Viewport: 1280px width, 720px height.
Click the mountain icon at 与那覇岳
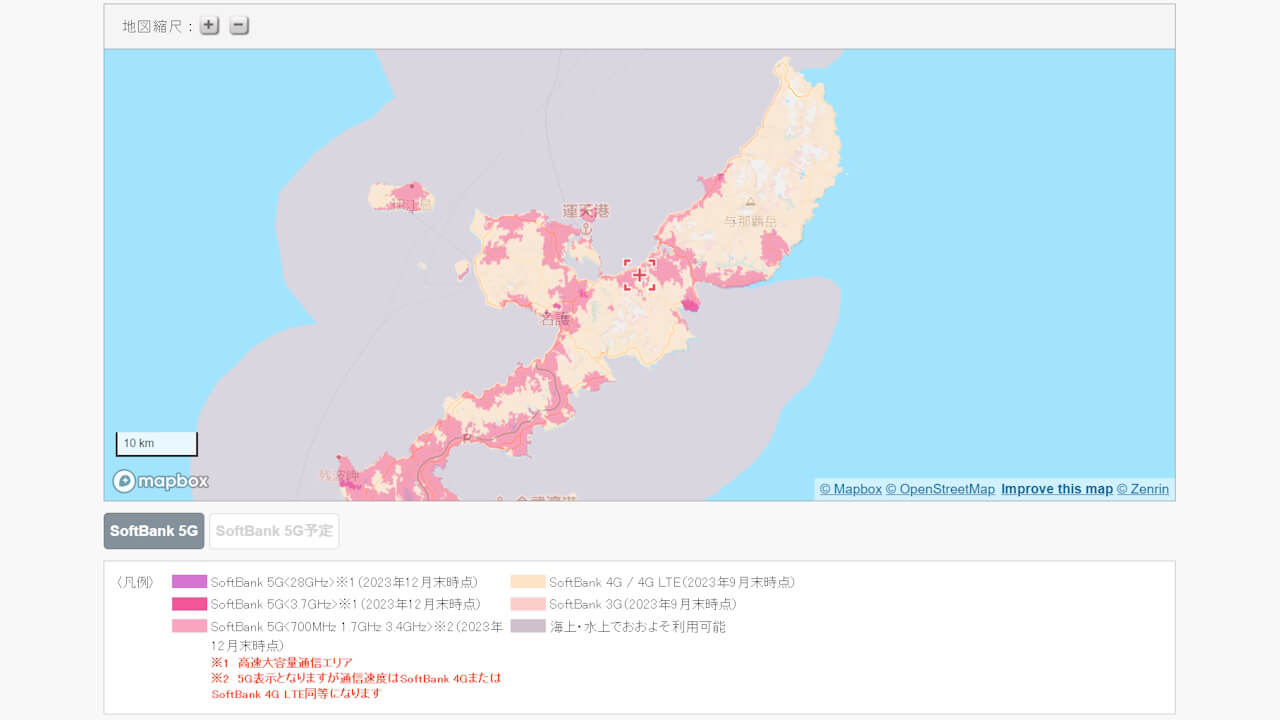point(750,201)
